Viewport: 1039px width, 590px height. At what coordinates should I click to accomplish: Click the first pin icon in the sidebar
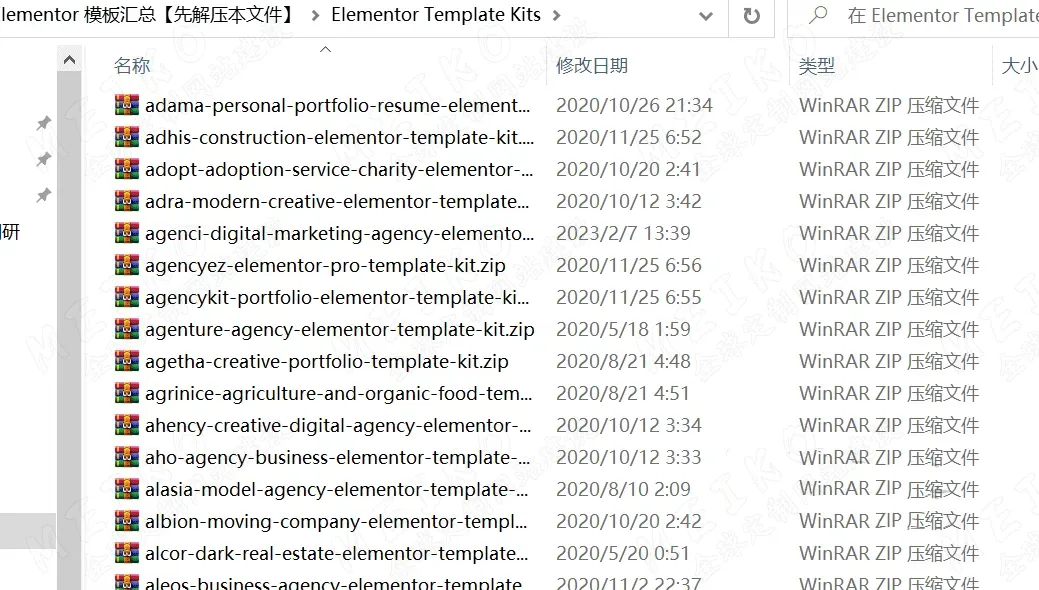tap(43, 123)
